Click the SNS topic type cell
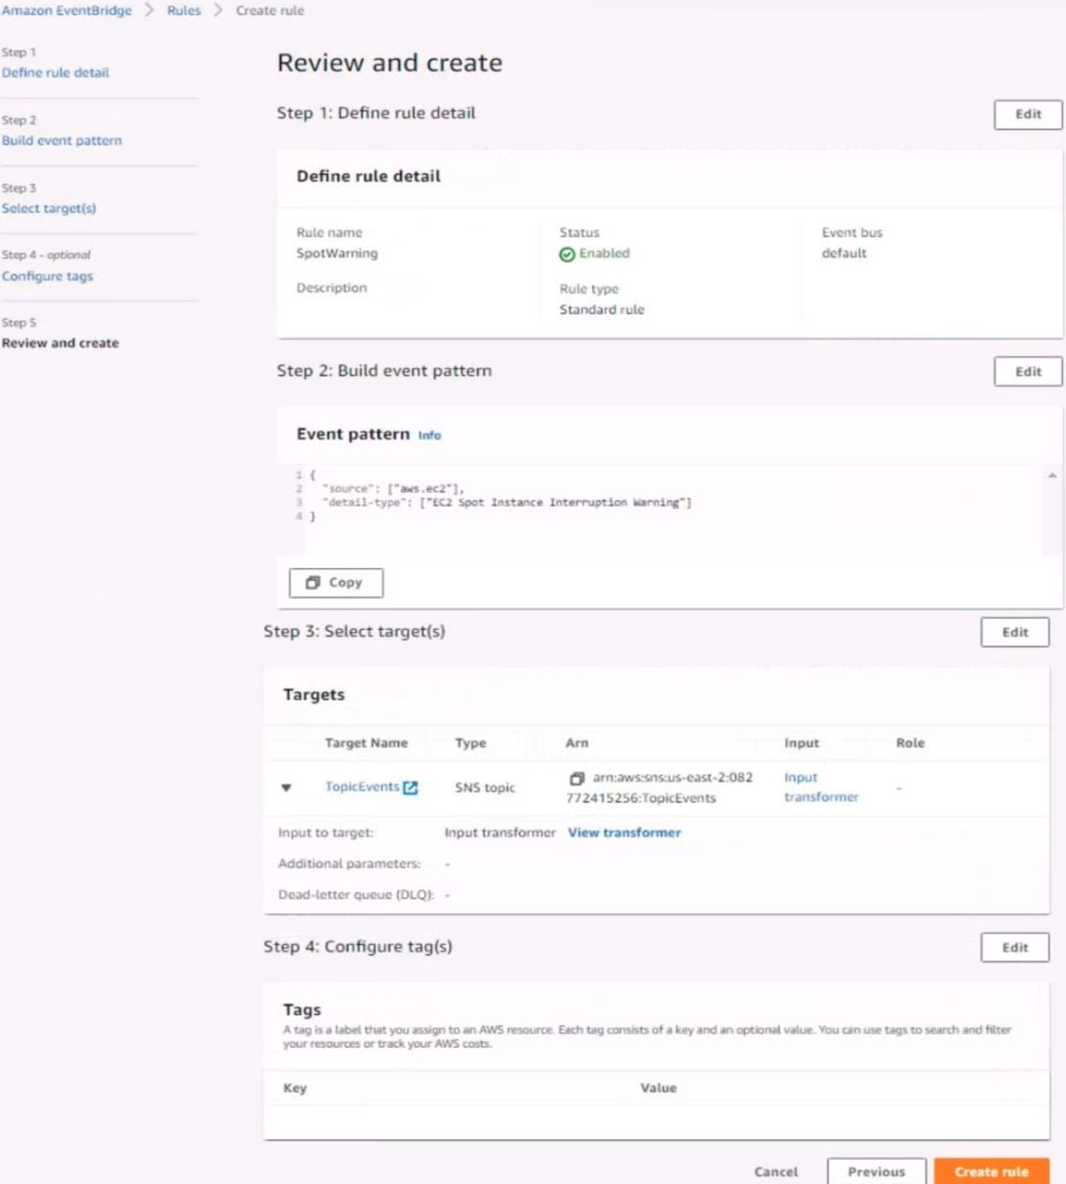This screenshot has width=1066, height=1184. [x=485, y=788]
